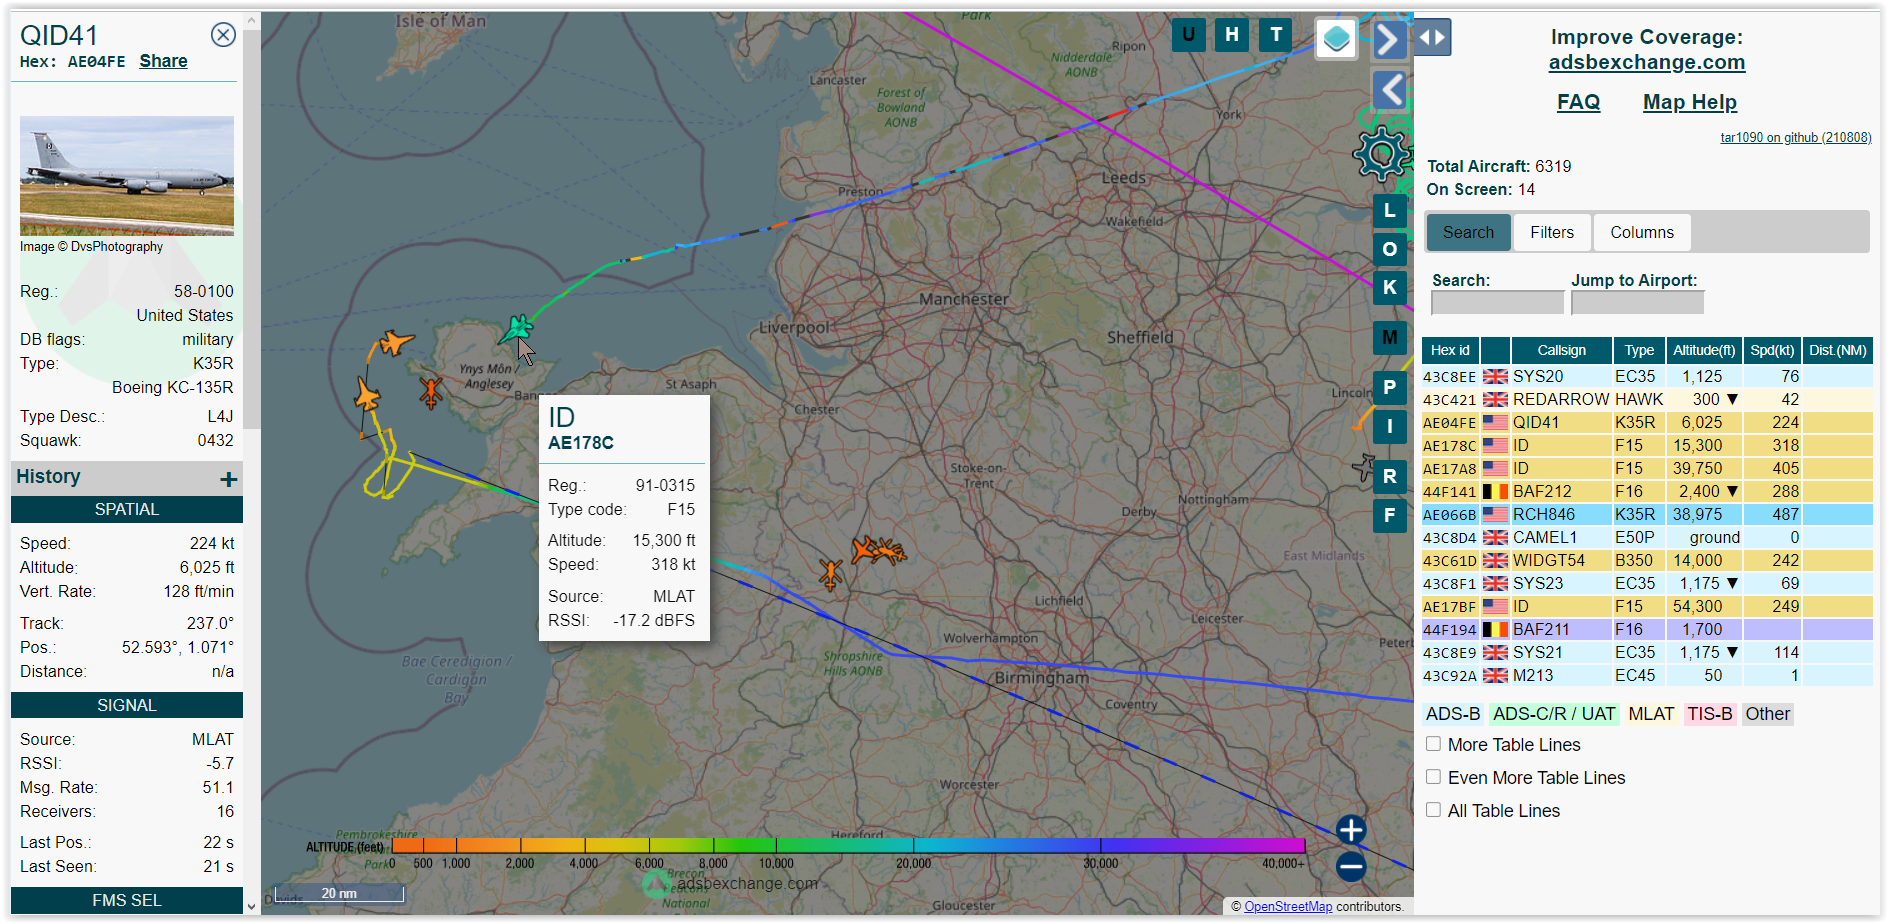Select the RCH846 aircraft row
This screenshot has width=1888, height=923.
click(x=1647, y=514)
